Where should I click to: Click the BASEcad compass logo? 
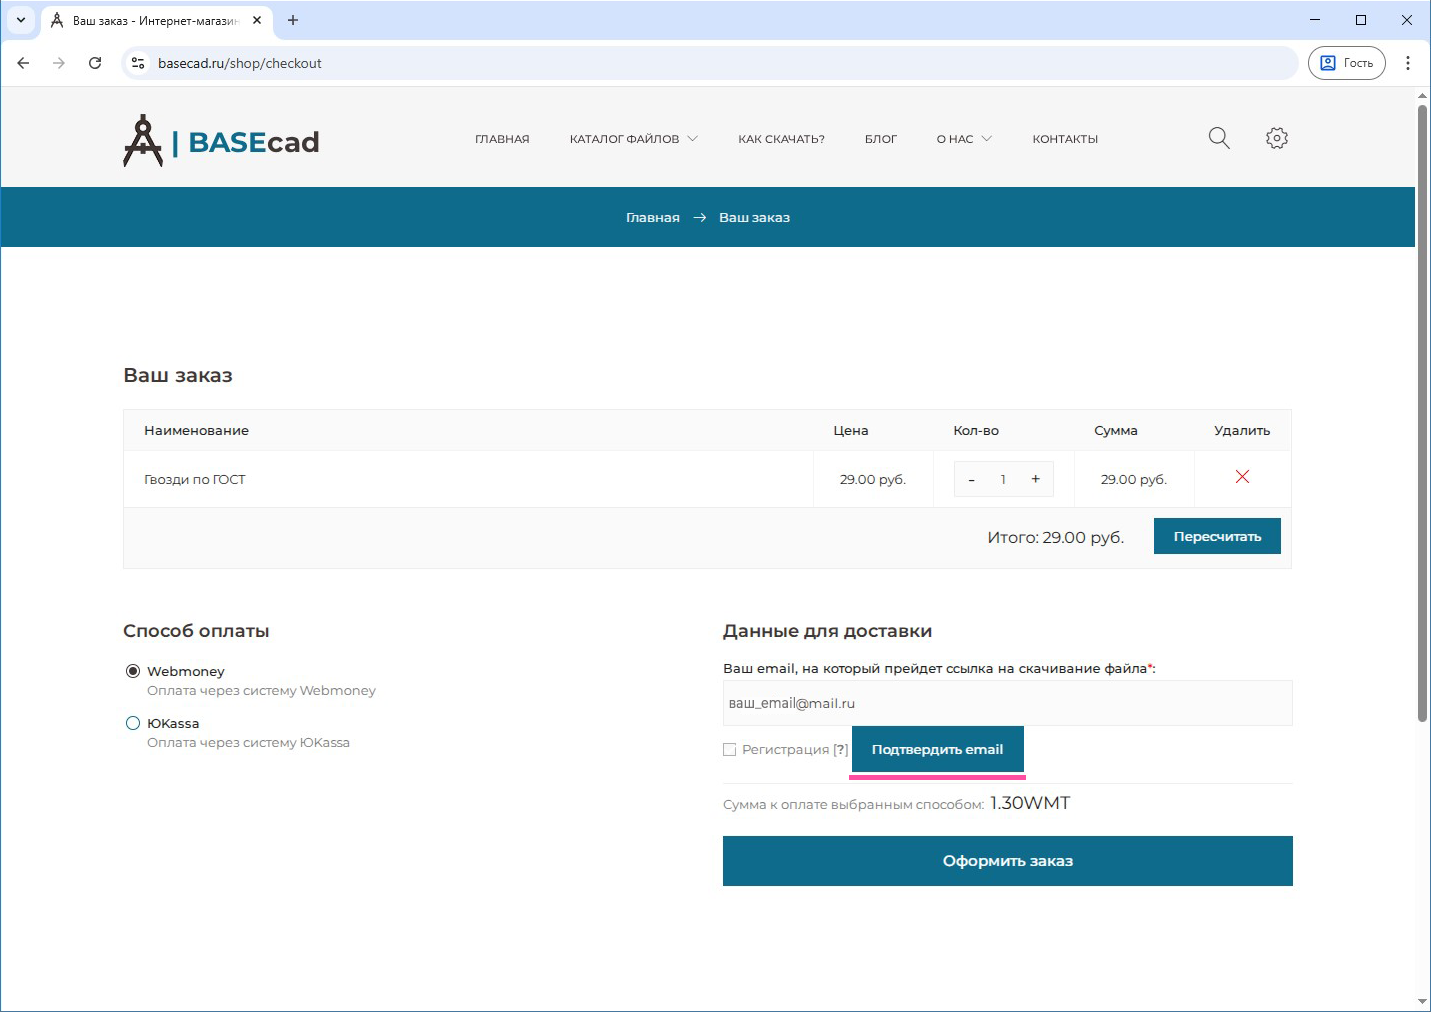[143, 141]
